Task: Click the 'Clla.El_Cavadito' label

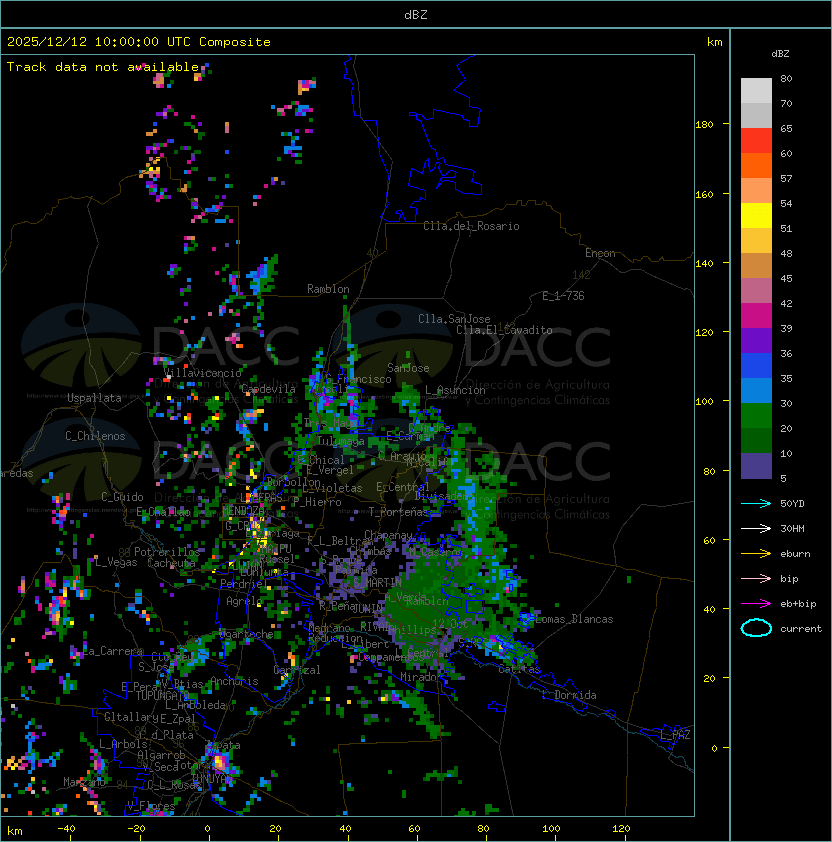Action: pyautogui.click(x=504, y=330)
